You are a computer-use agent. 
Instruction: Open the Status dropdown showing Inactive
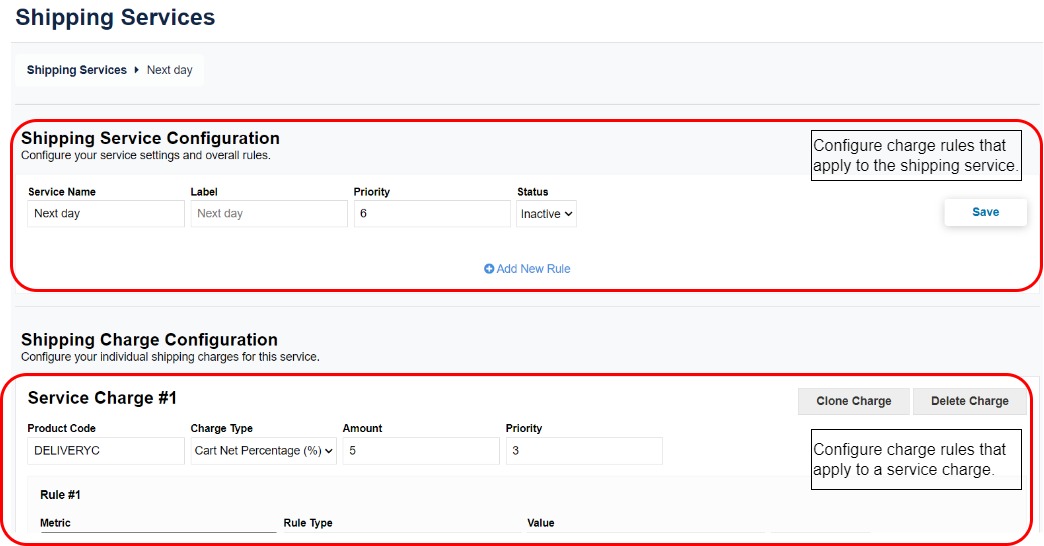click(546, 214)
